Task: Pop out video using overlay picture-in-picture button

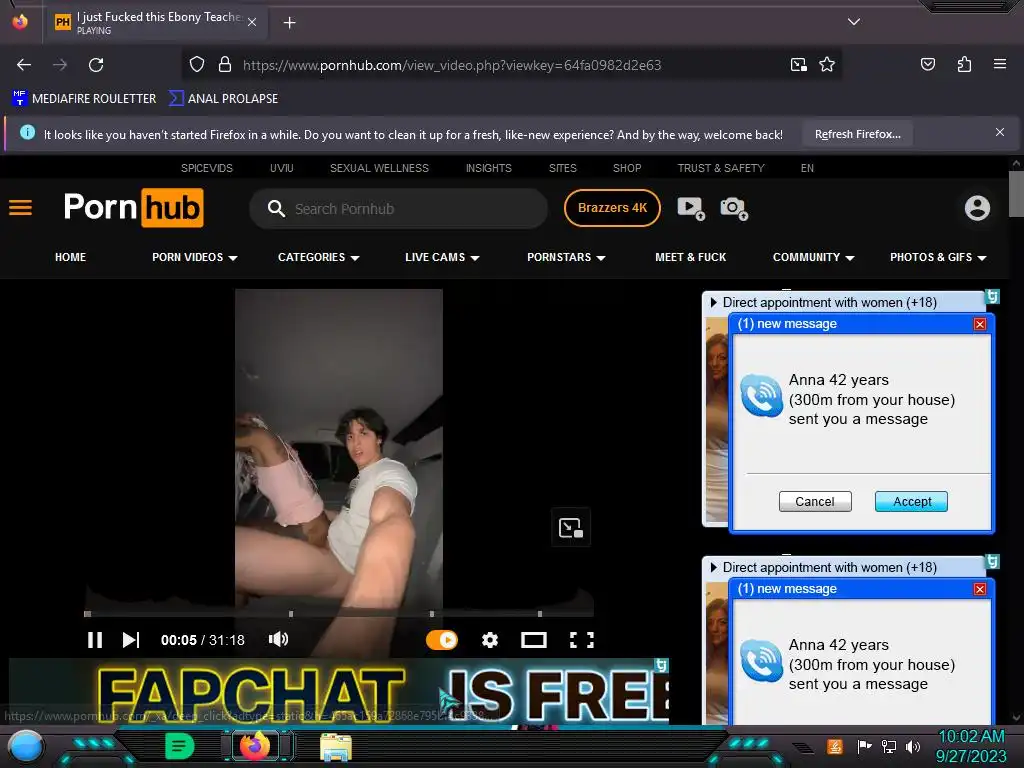Action: coord(571,527)
